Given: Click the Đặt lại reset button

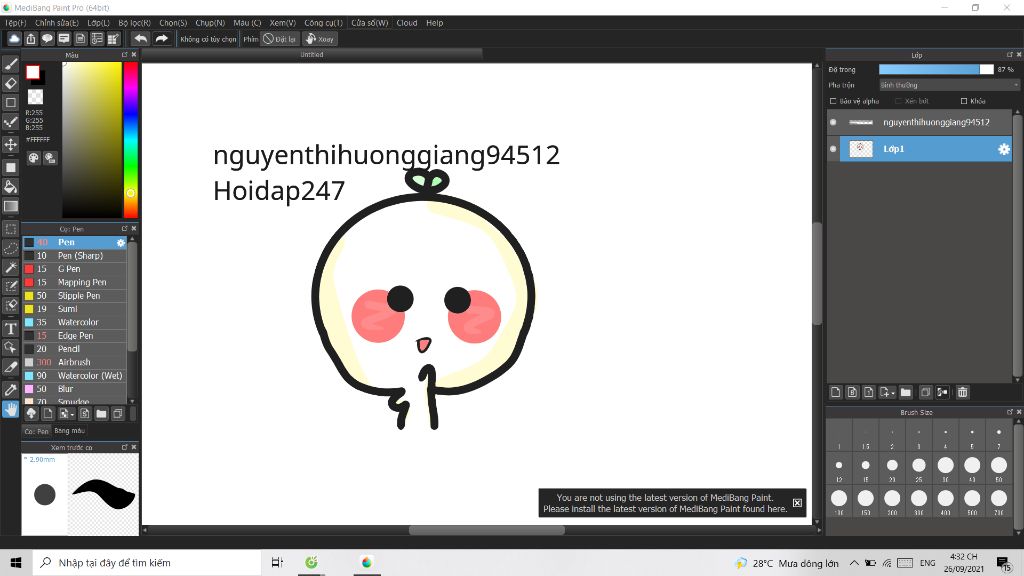Looking at the screenshot, I should click(x=280, y=39).
